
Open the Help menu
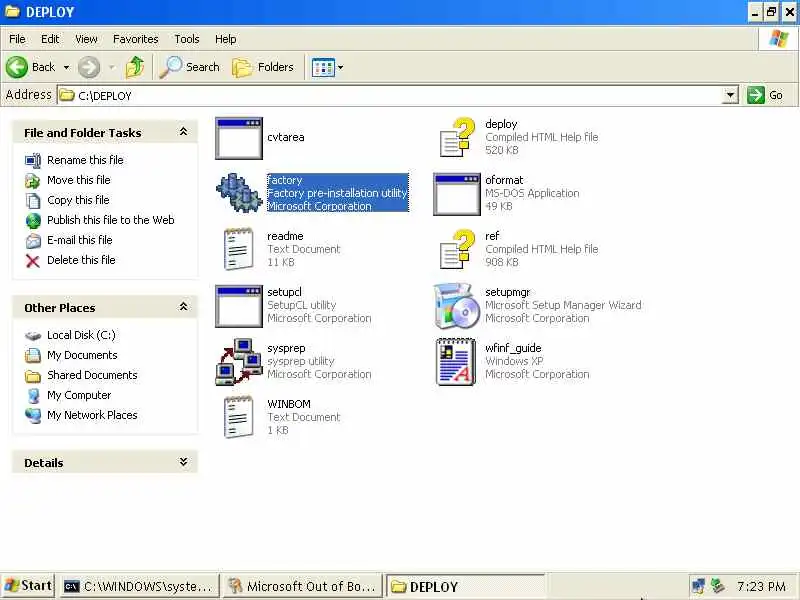(x=226, y=39)
